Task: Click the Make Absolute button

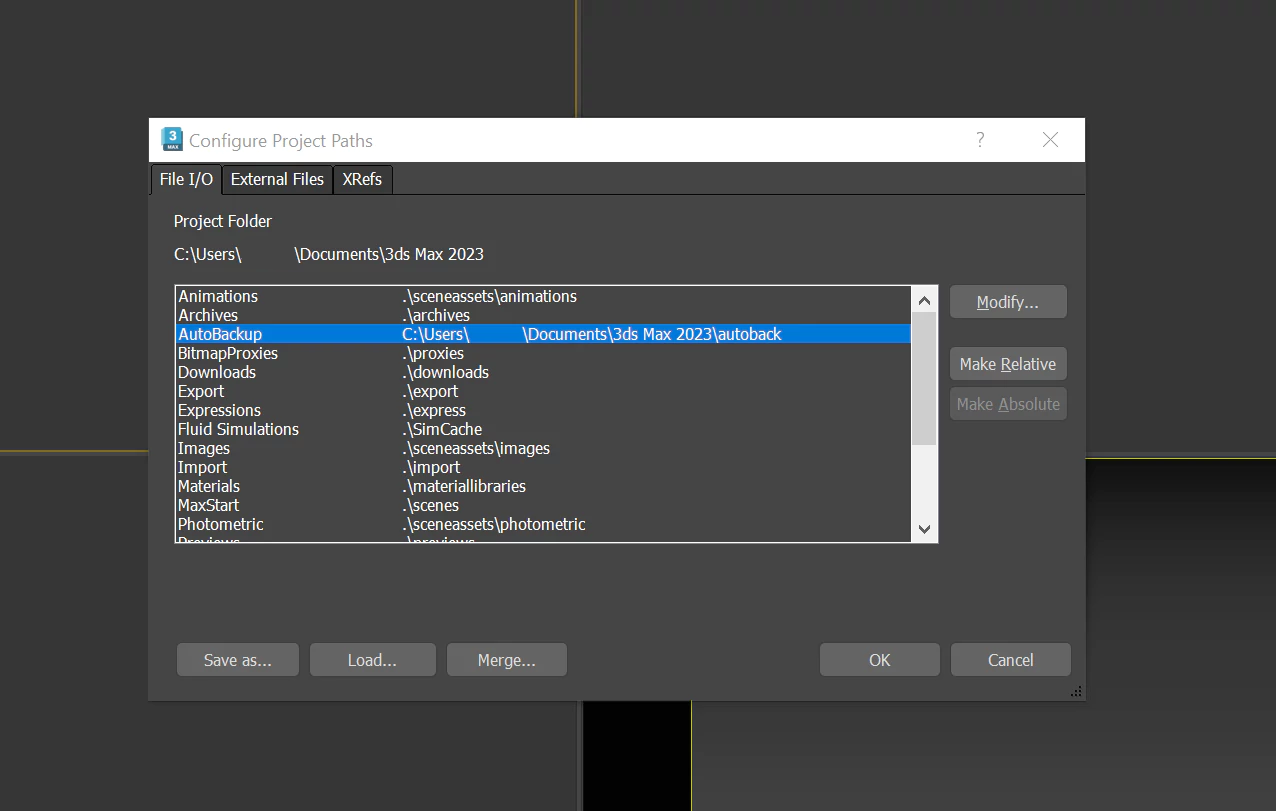Action: coord(1007,403)
